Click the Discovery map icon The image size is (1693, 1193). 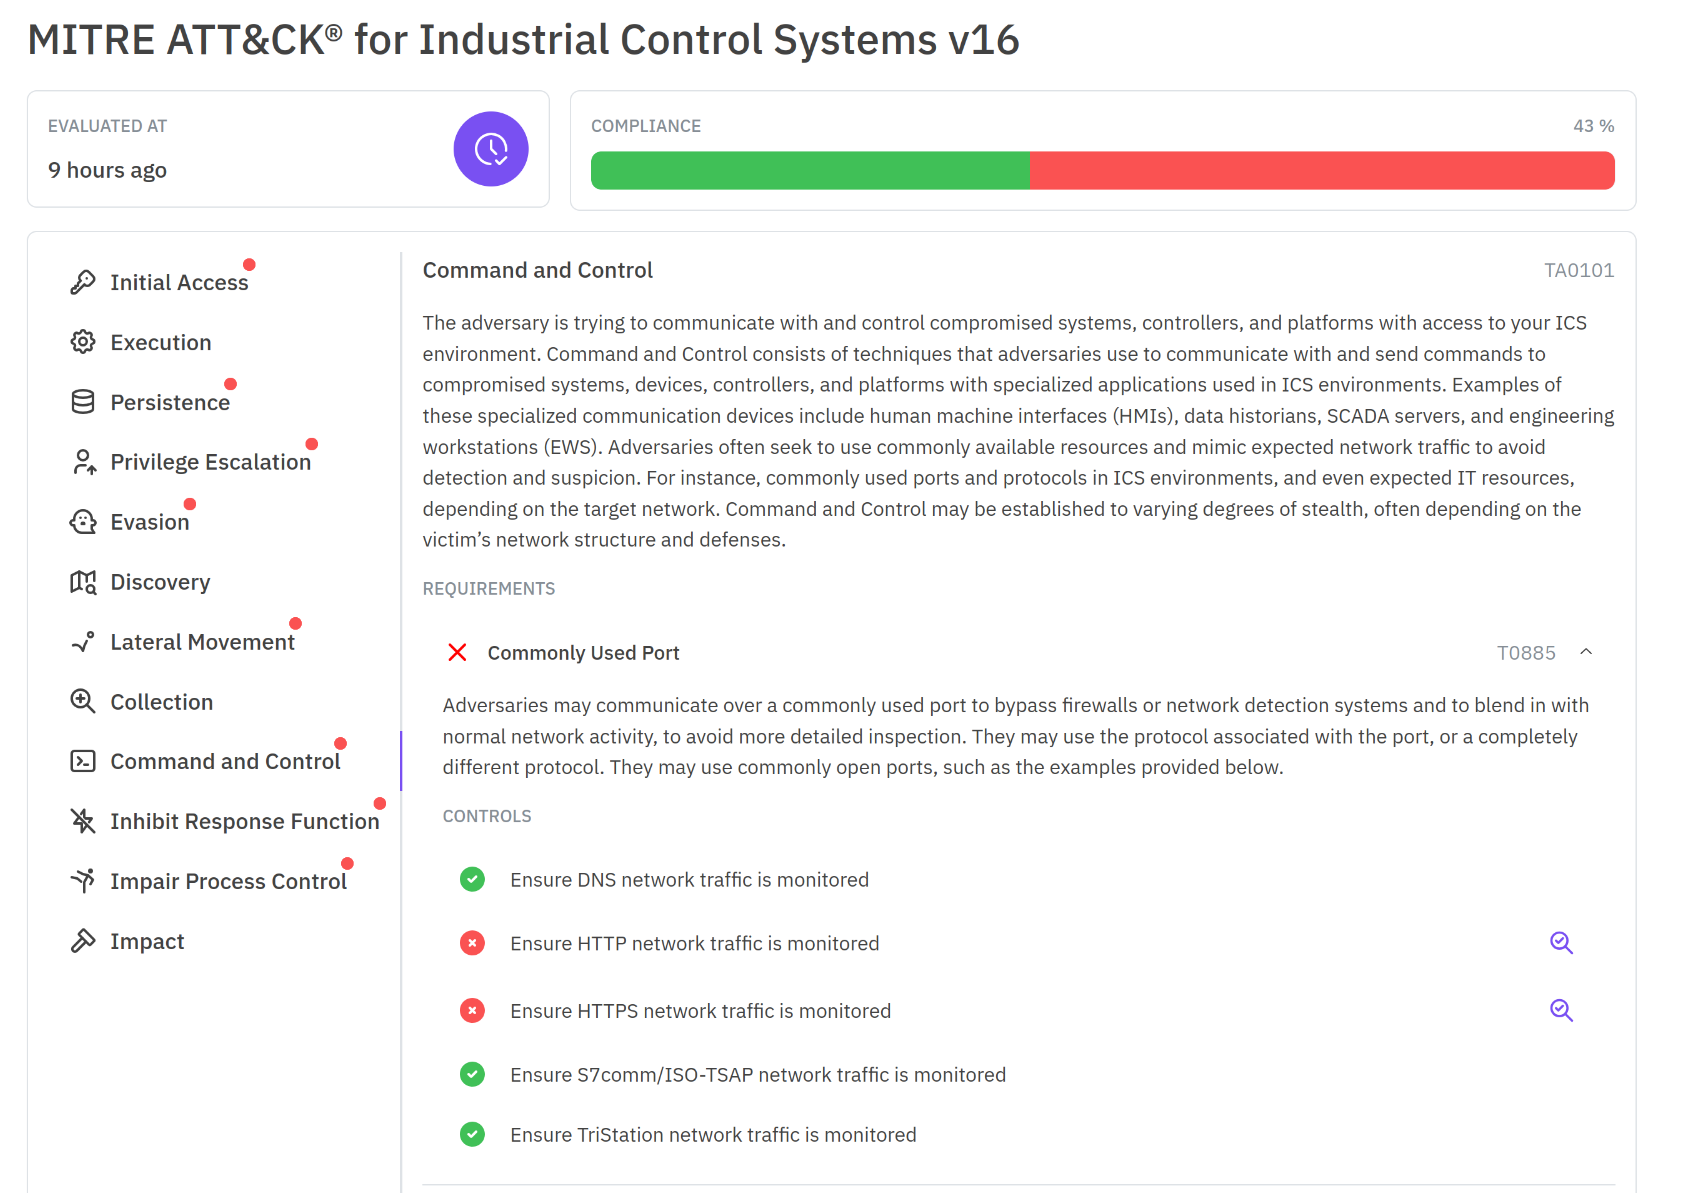[x=83, y=582]
